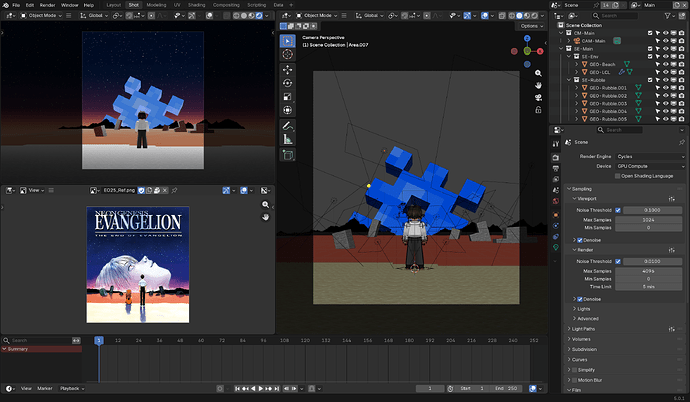690x402 pixels.
Task: Select the Rotate tool
Action: click(288, 83)
